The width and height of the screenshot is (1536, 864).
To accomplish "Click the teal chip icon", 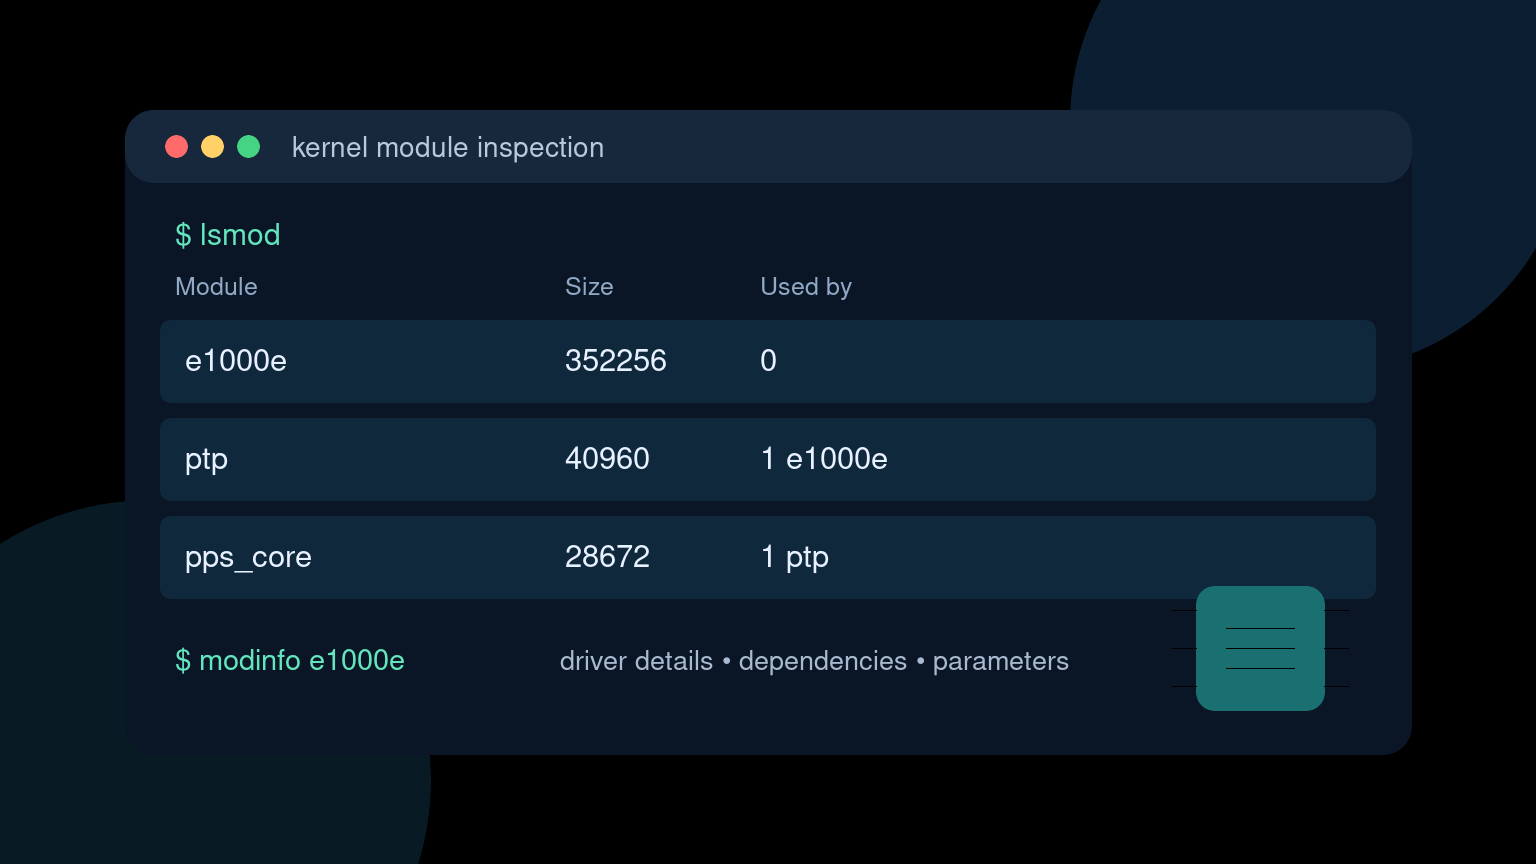I will [1260, 648].
